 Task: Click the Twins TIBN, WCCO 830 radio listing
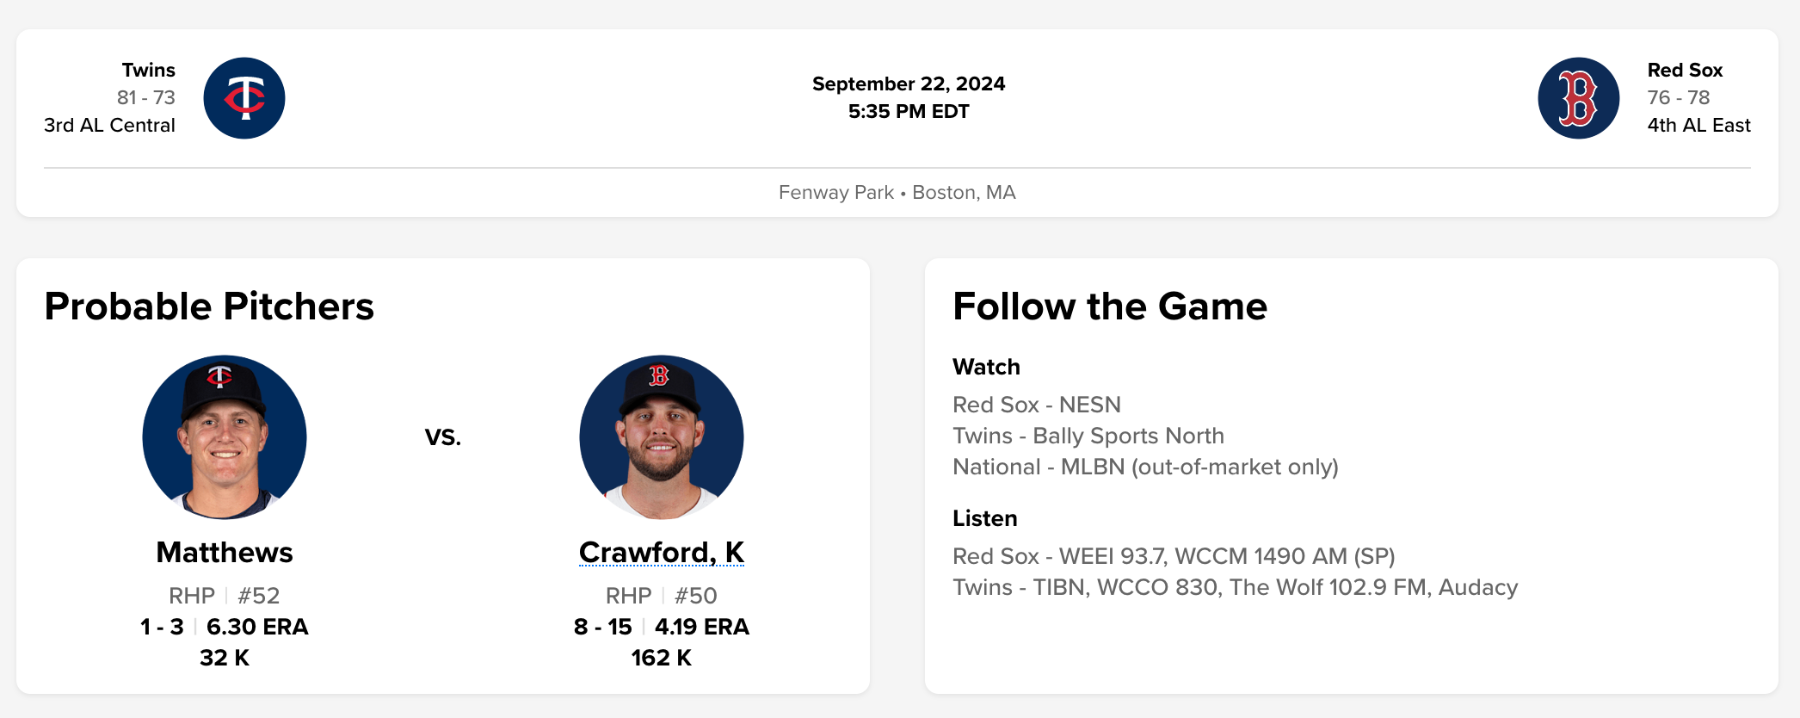1235,587
